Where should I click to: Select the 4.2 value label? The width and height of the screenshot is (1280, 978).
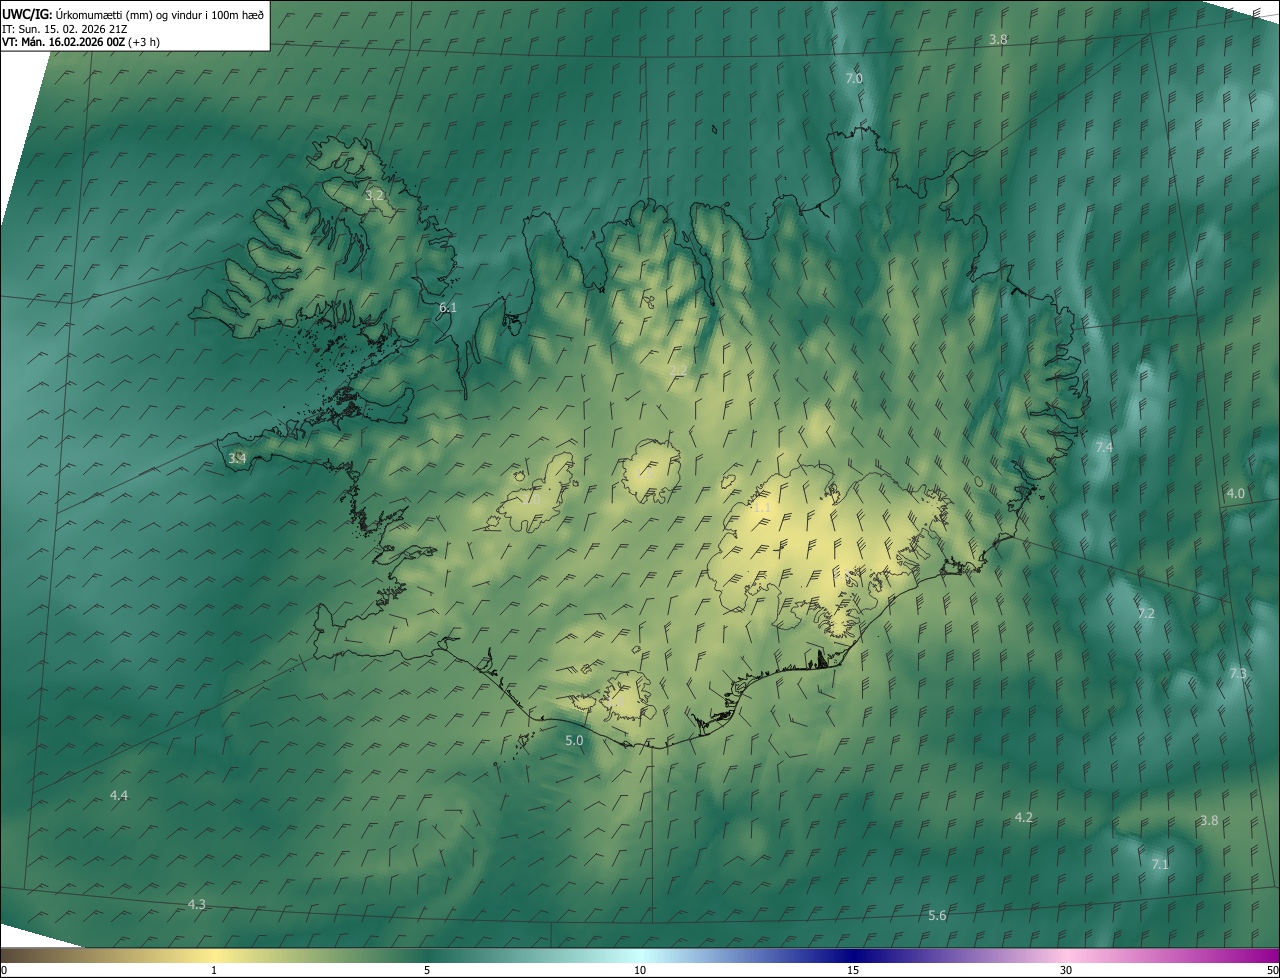pyautogui.click(x=1023, y=817)
